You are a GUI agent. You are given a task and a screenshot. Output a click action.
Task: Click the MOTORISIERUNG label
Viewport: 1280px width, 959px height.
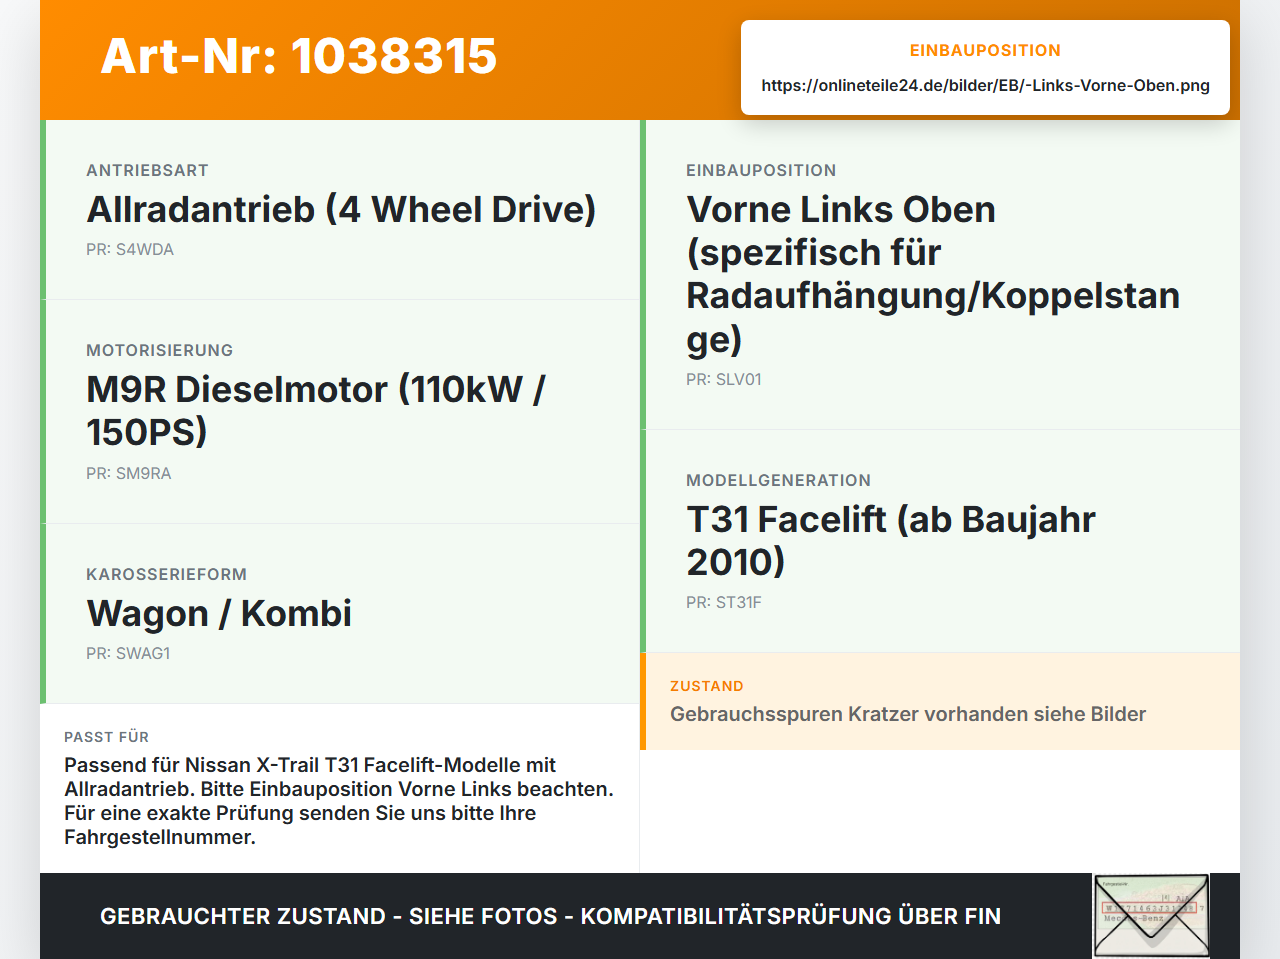[159, 350]
